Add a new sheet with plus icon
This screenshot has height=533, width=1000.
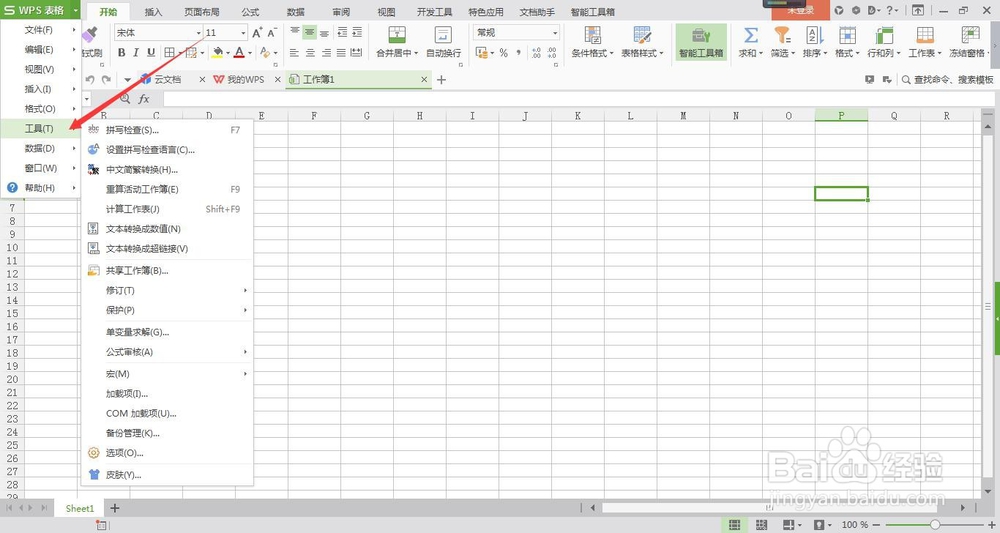(x=115, y=508)
